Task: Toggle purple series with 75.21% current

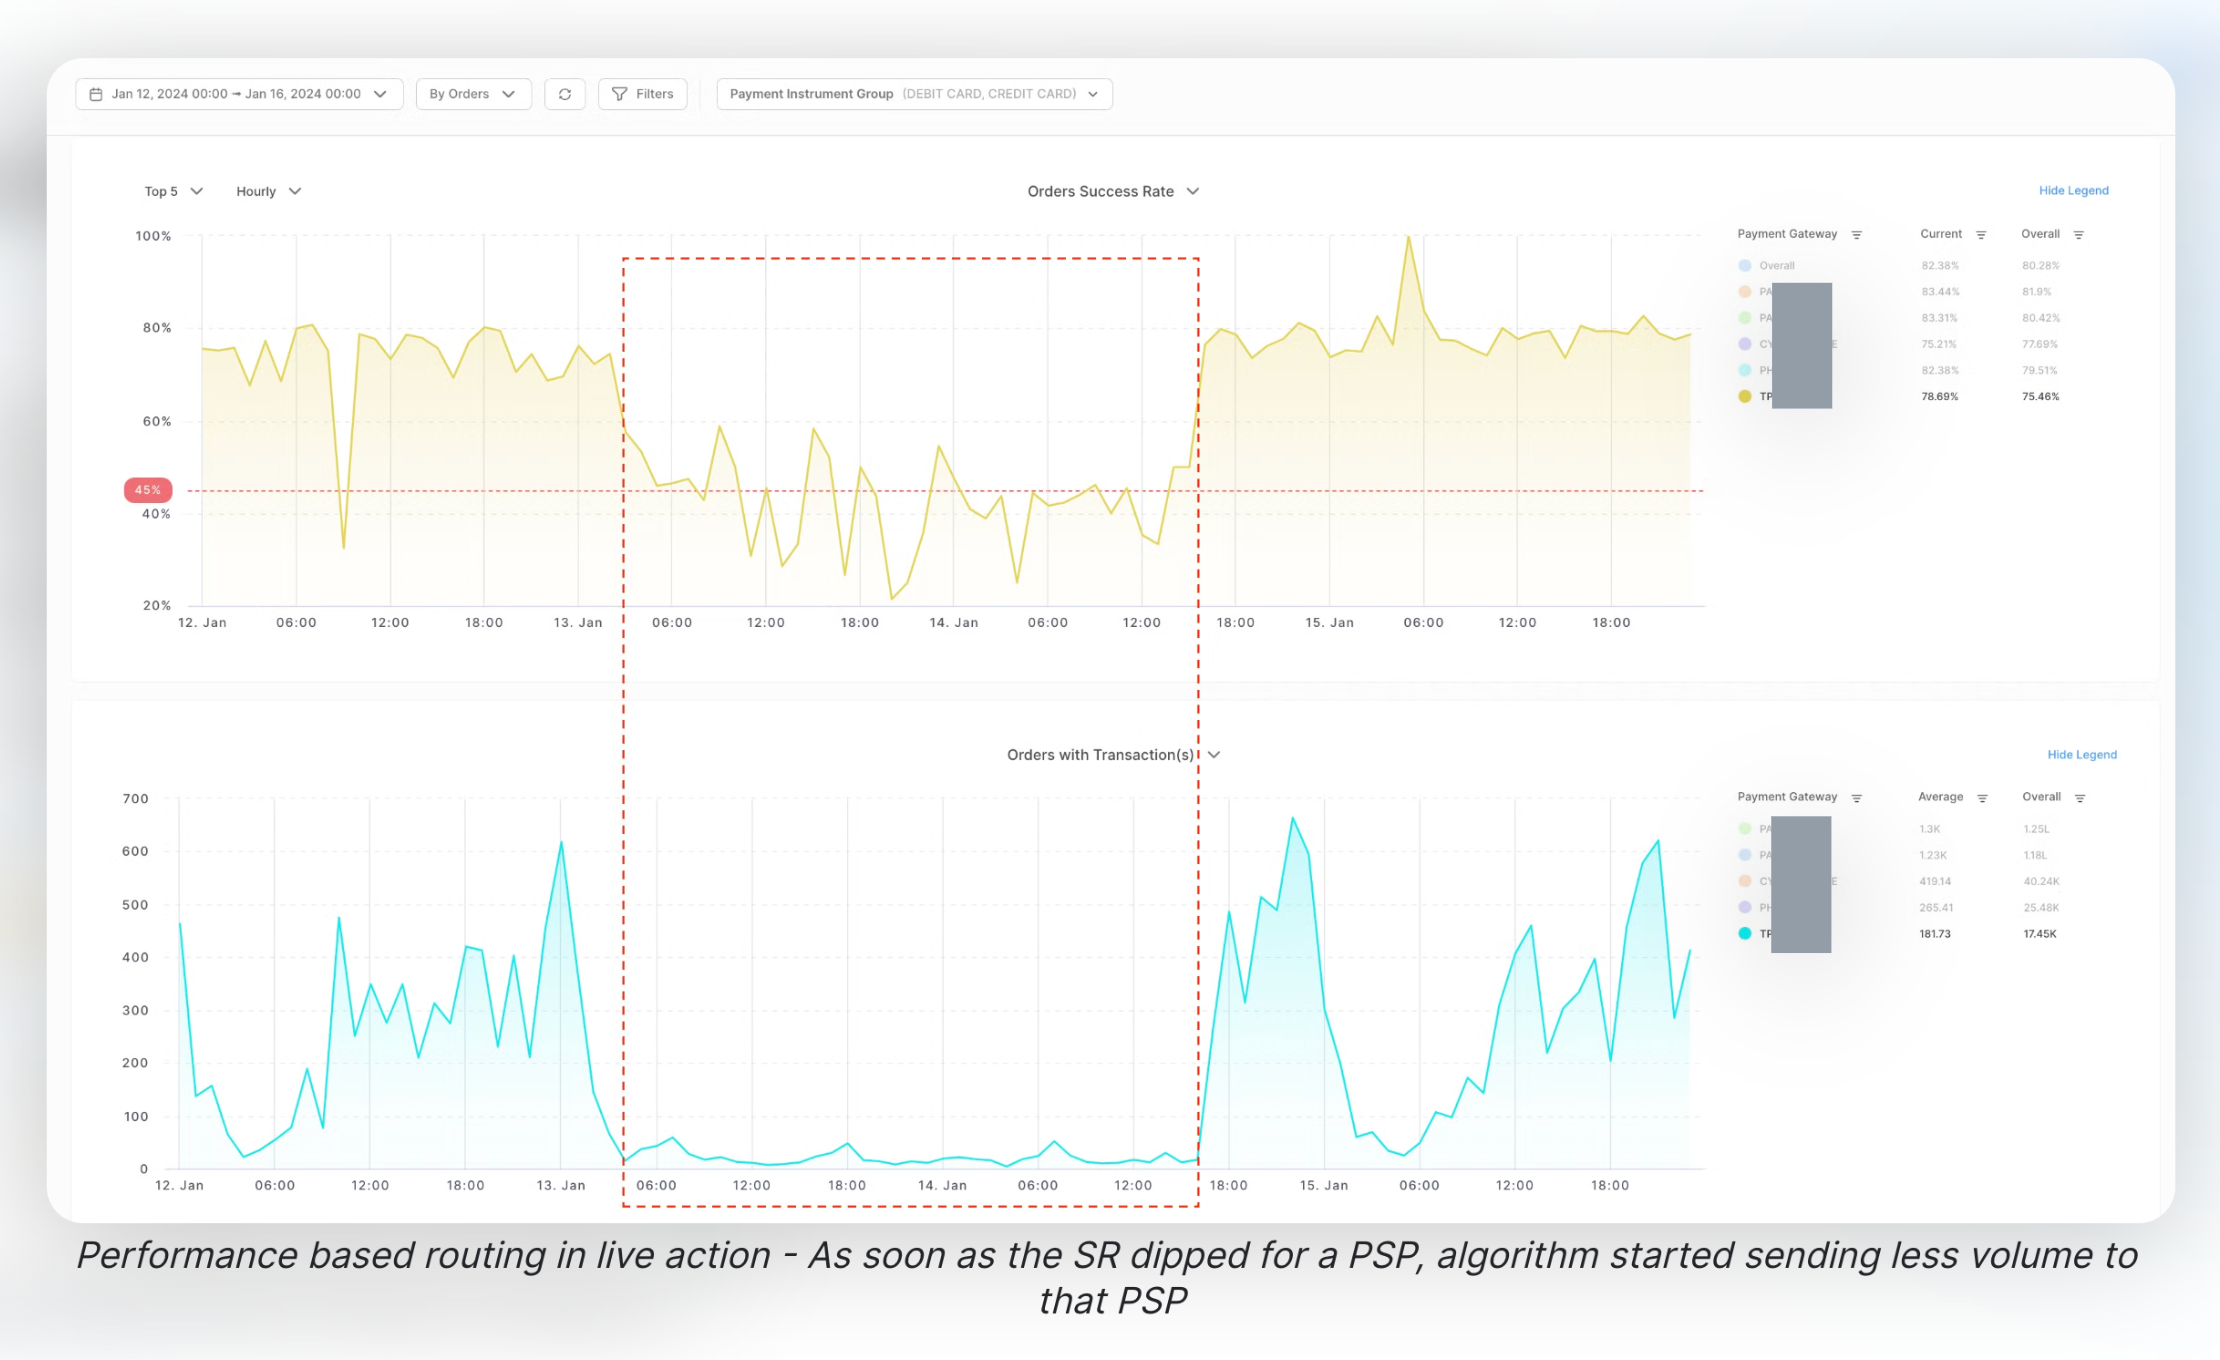Action: point(1745,344)
